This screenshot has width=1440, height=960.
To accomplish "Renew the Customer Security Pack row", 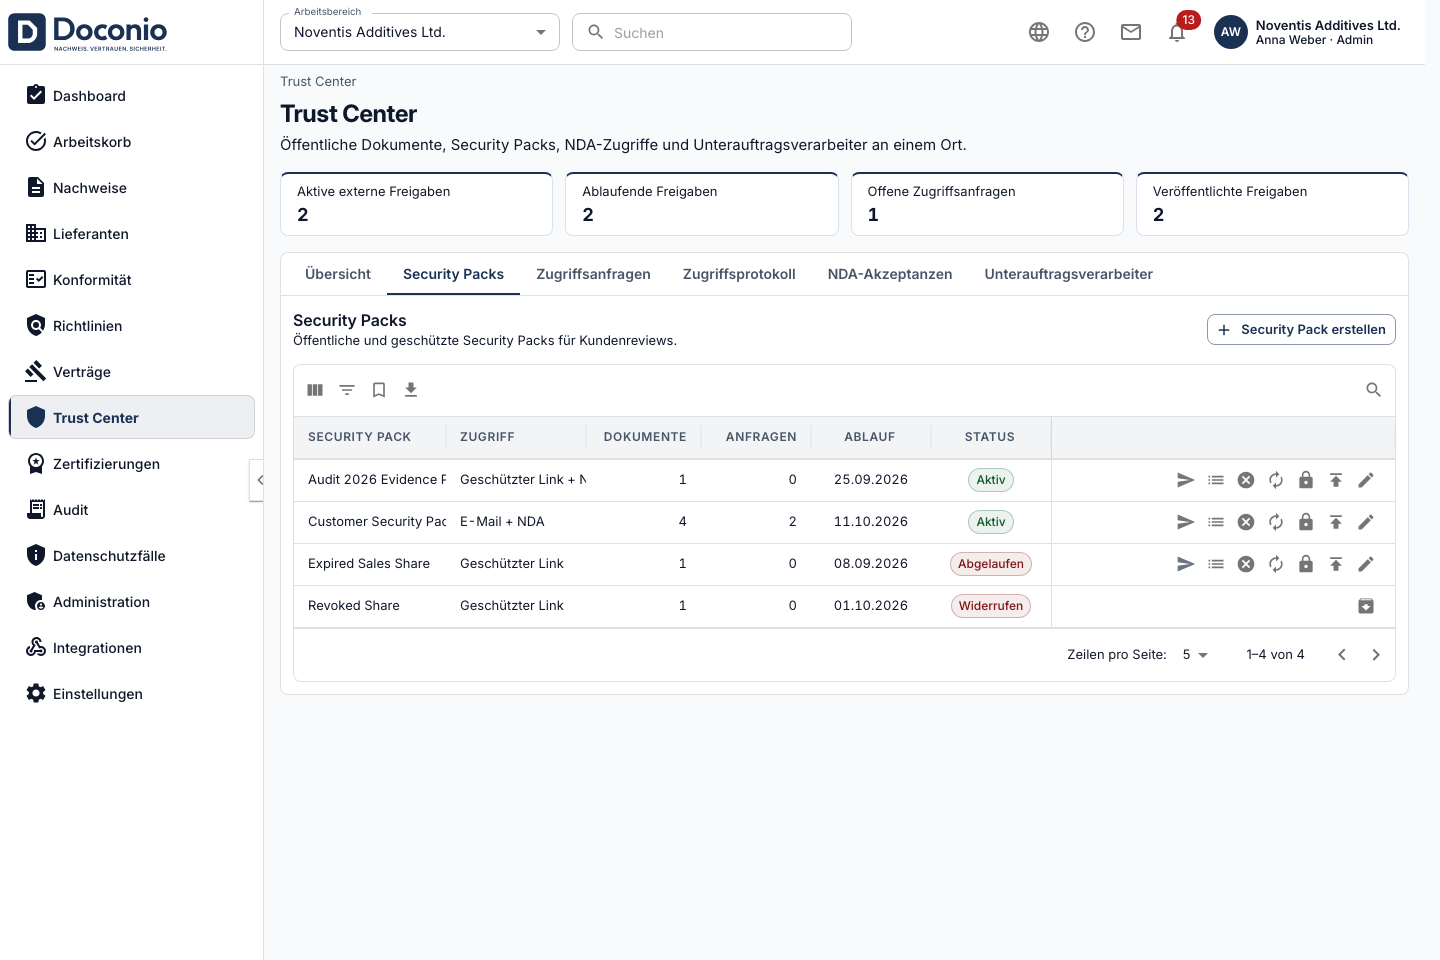I will point(1276,522).
